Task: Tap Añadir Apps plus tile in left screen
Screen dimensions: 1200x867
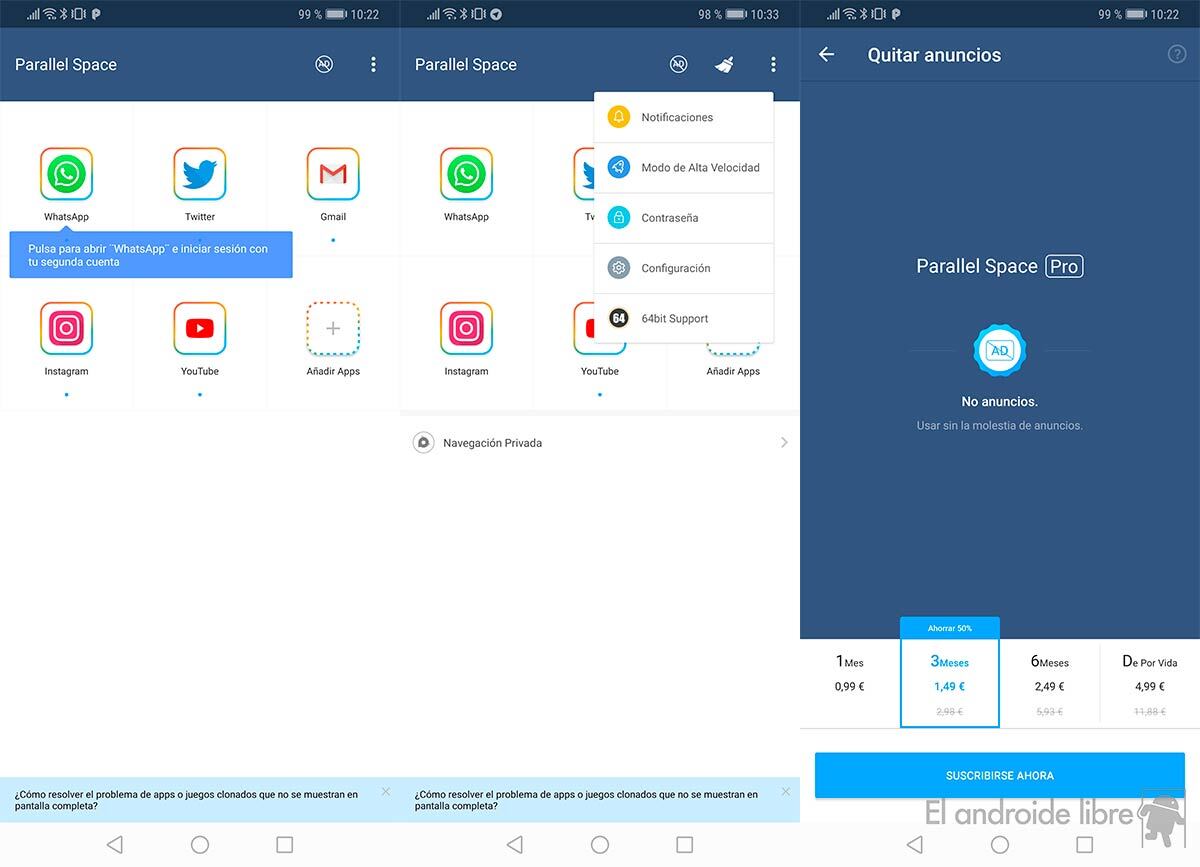Action: point(333,328)
